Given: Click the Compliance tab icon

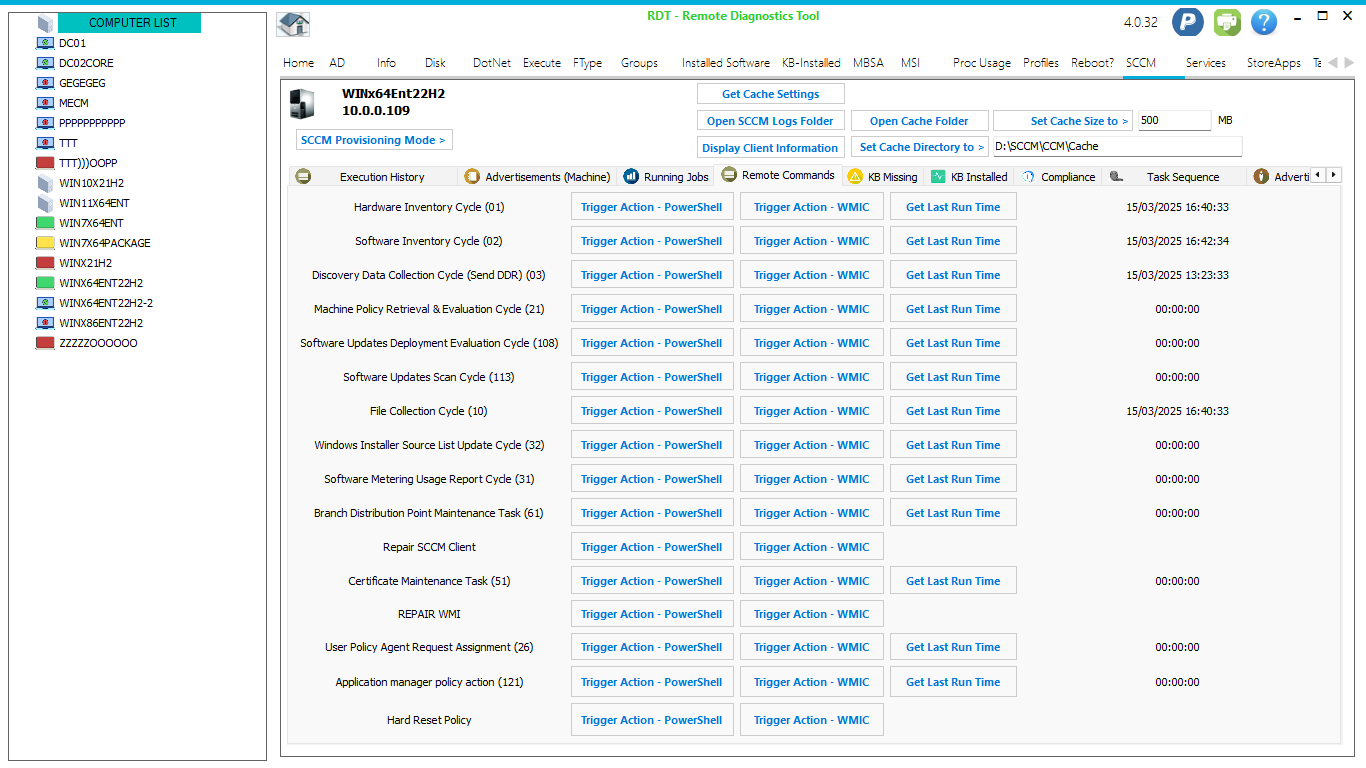Looking at the screenshot, I should (1028, 176).
